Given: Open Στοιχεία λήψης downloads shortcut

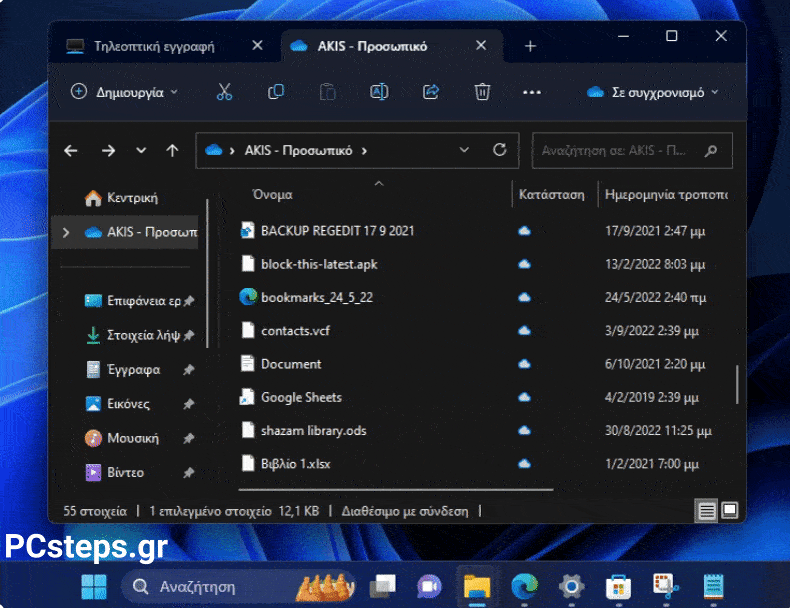Looking at the screenshot, I should [133, 335].
